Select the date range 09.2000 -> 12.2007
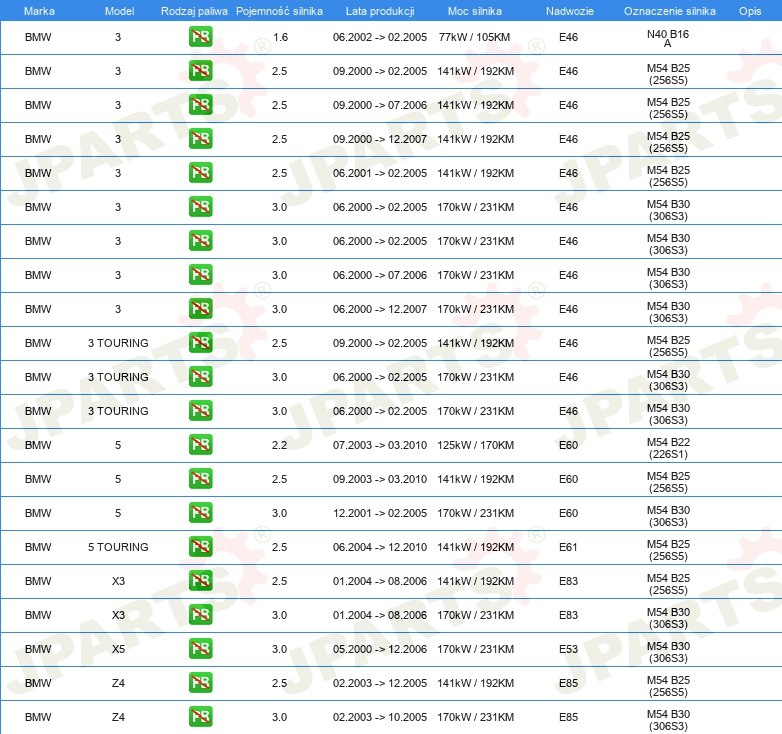This screenshot has height=734, width=782. 380,139
